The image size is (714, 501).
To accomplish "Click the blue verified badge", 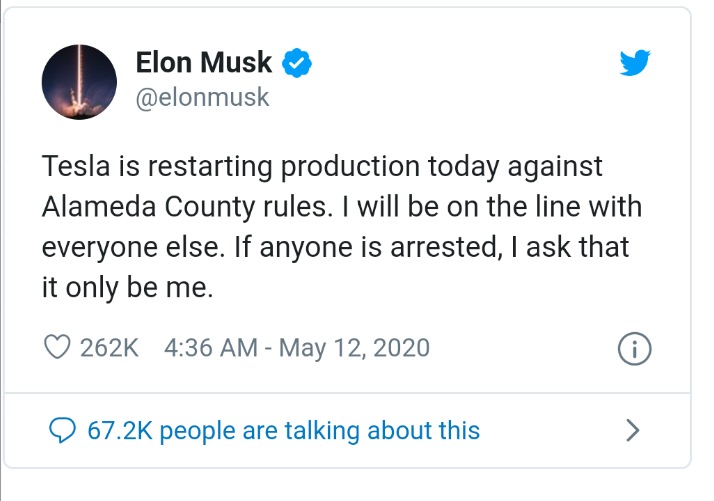I will click(x=297, y=62).
